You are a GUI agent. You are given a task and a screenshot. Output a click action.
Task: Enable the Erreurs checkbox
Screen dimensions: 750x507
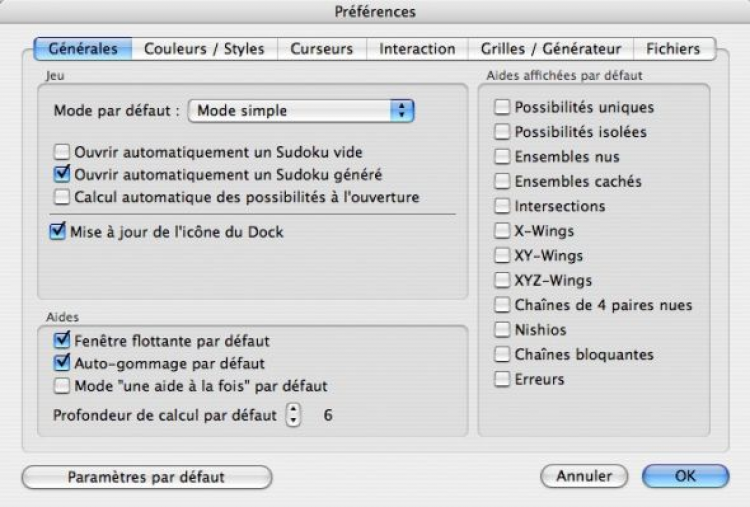click(502, 379)
